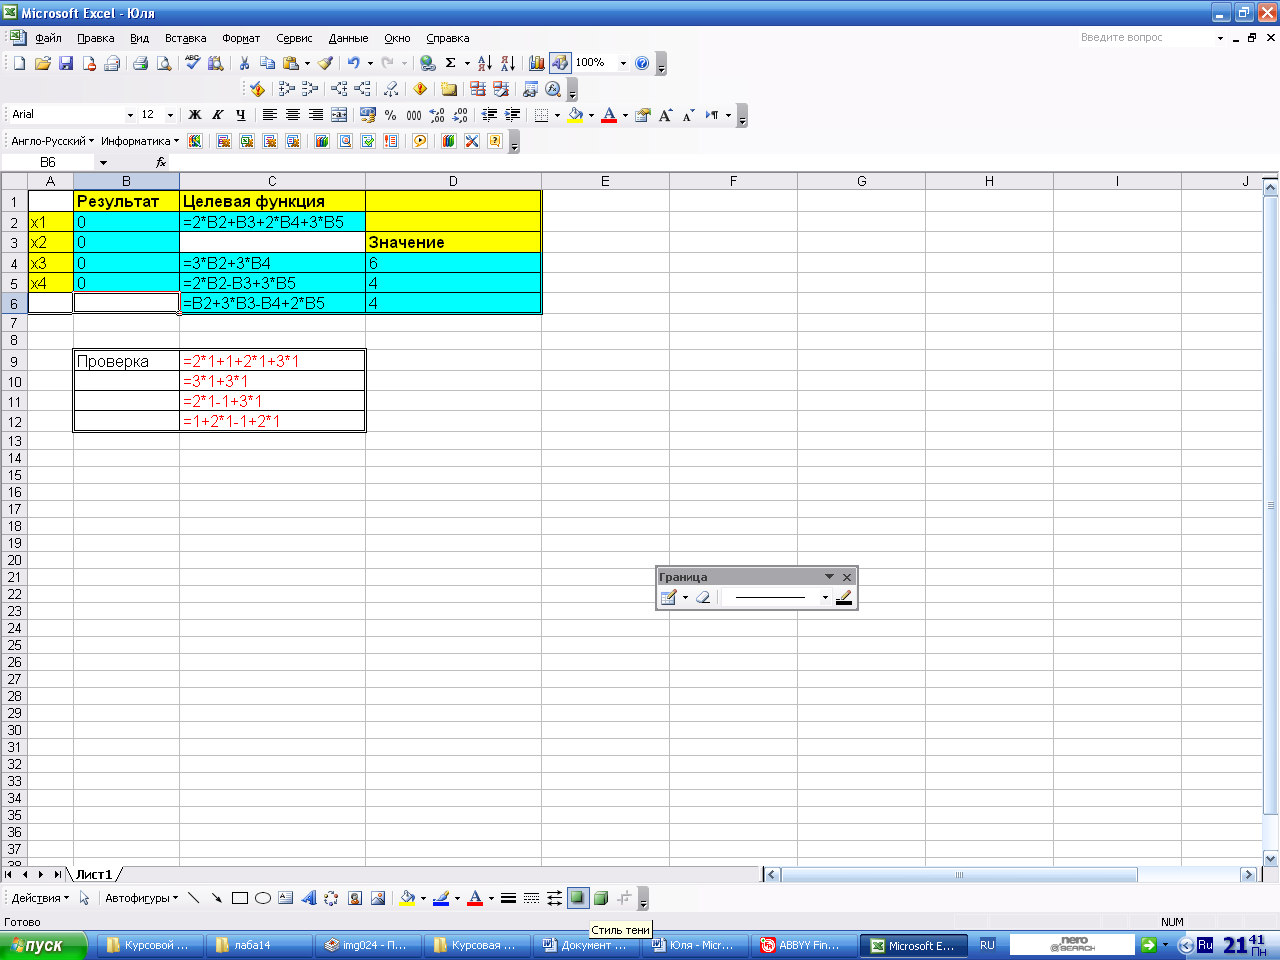Switch to ABBYY FineReader taskbar button
The width and height of the screenshot is (1280, 960).
pyautogui.click(x=803, y=945)
